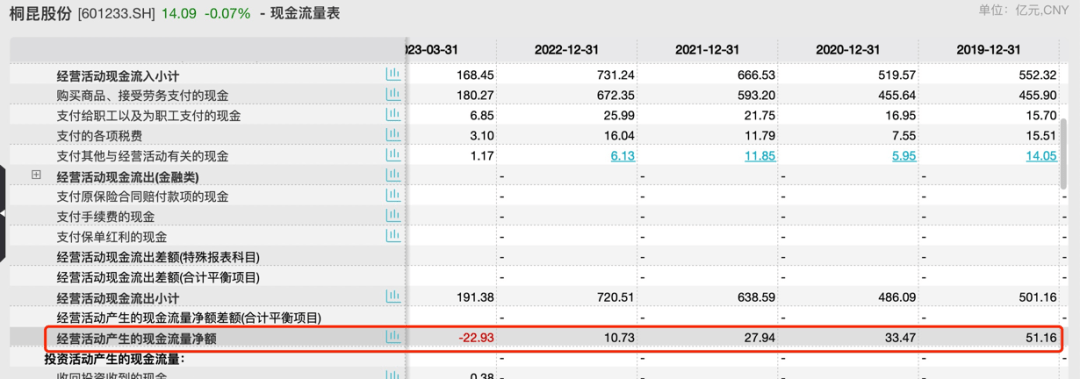Open chart icon for 支付的各项税费 row

tap(393, 135)
